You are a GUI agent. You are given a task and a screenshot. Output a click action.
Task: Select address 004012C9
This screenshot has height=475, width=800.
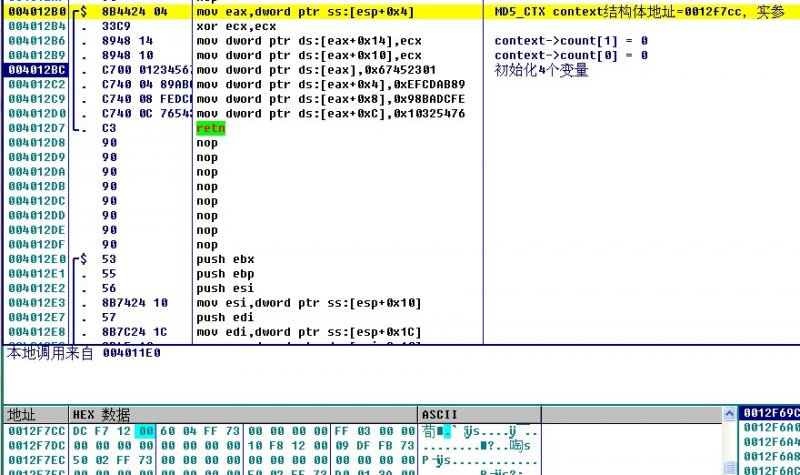click(37, 99)
